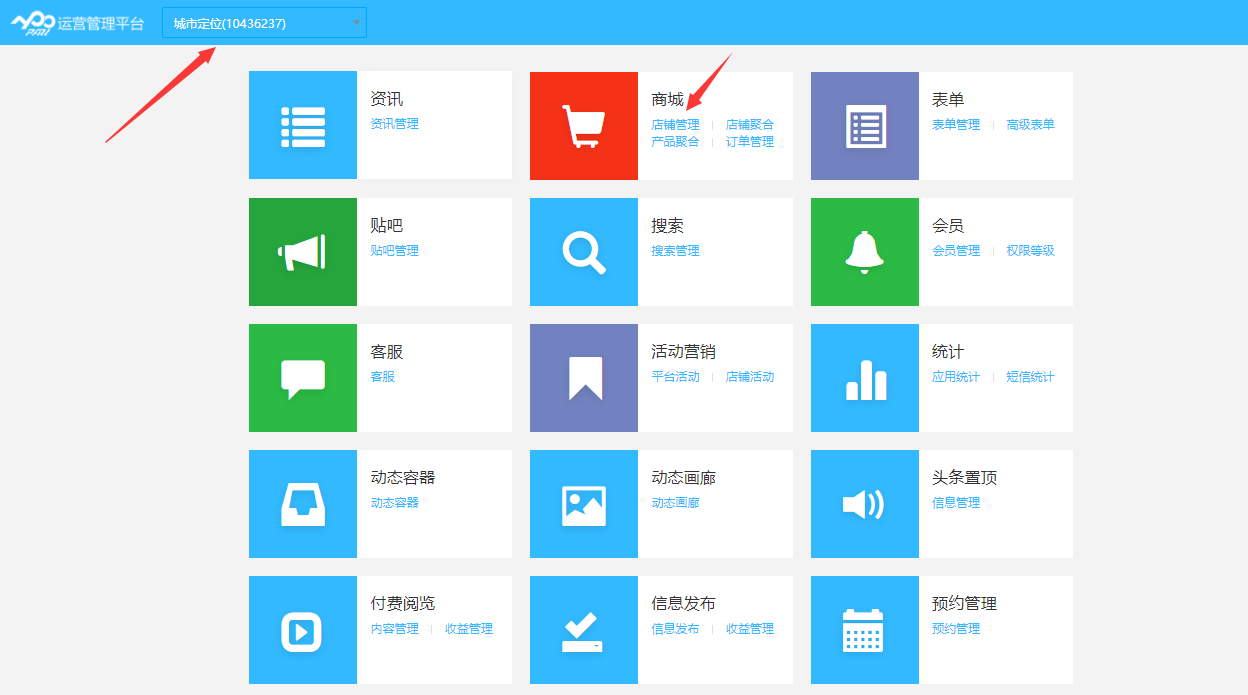Screen dimensions: 1248x695
Task: Click the calendar 预约管理 icon
Action: point(864,630)
